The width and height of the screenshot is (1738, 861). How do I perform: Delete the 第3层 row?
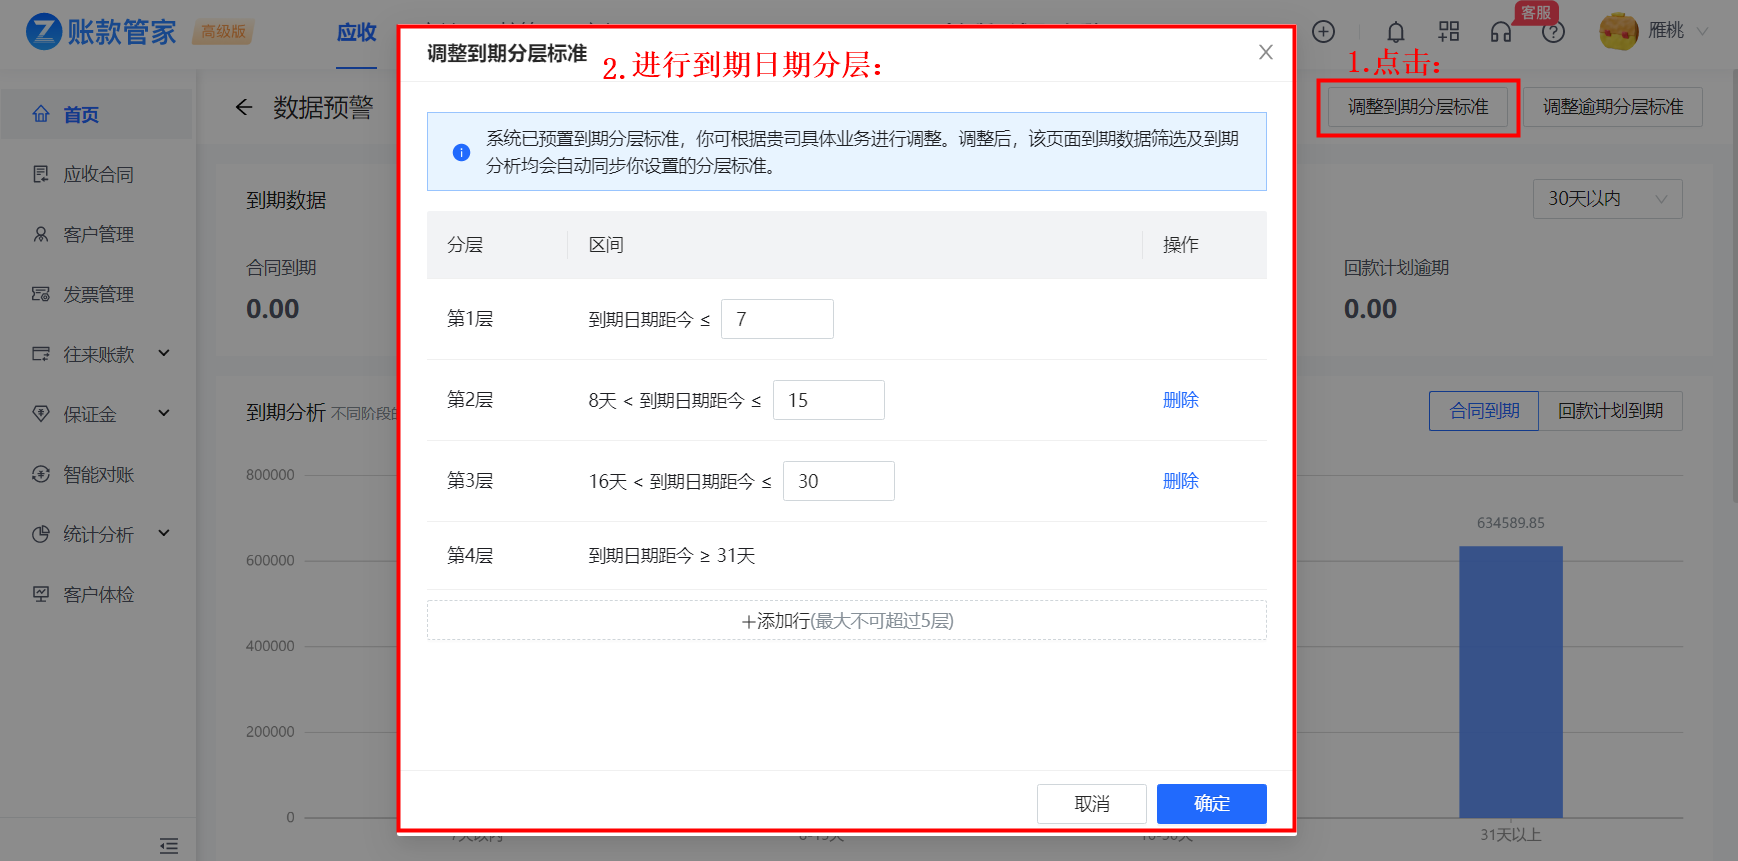[1181, 481]
